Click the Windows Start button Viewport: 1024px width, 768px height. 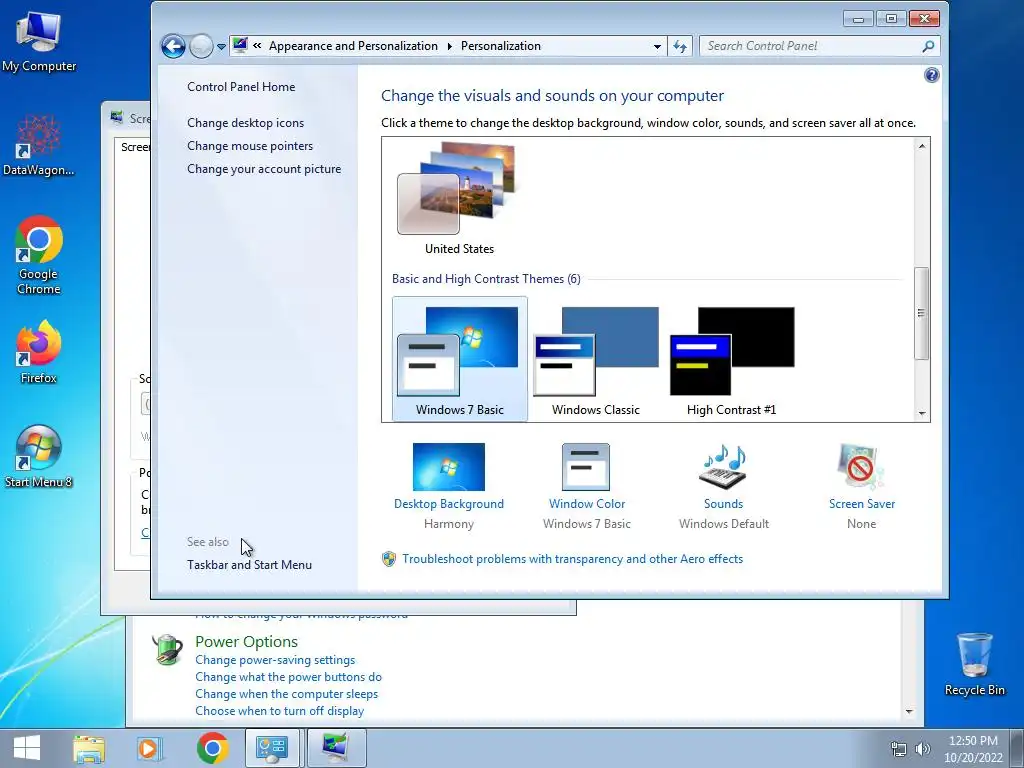(x=27, y=748)
